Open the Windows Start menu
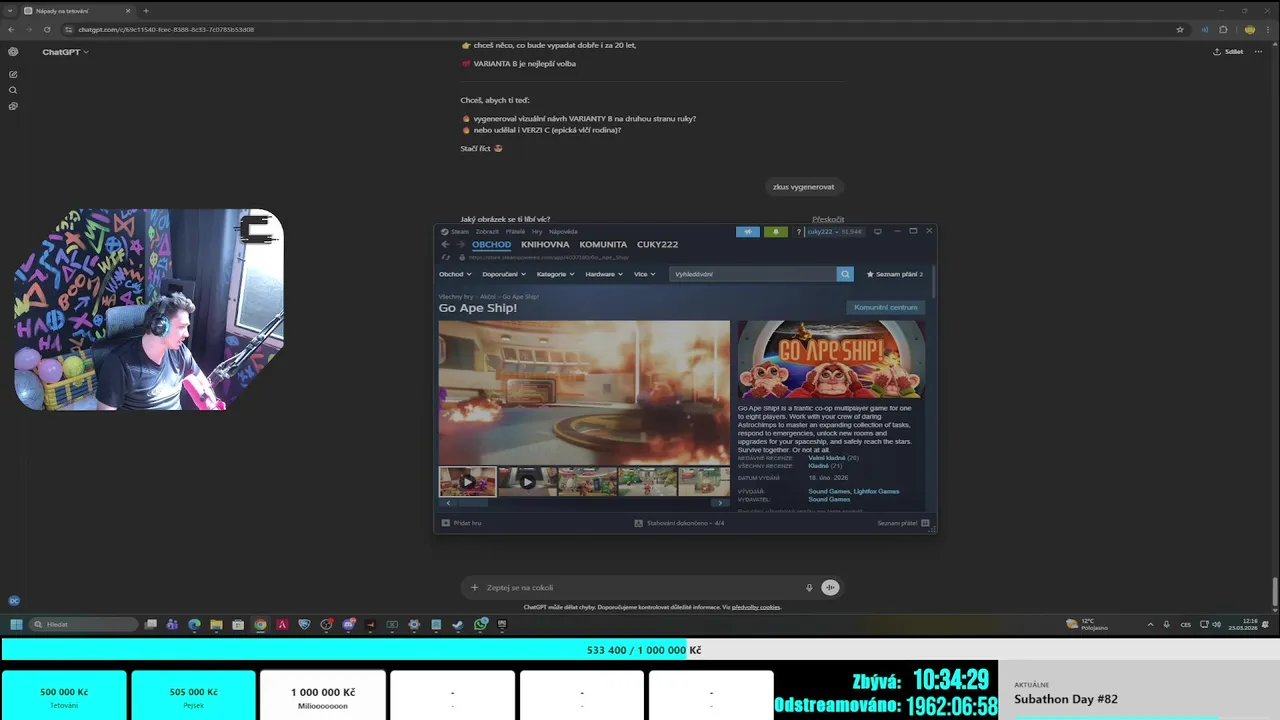Screen dimensions: 1280x720 [16, 624]
